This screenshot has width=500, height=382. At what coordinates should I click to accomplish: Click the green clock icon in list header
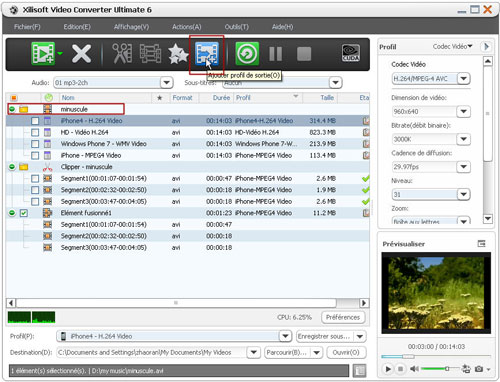click(x=49, y=98)
